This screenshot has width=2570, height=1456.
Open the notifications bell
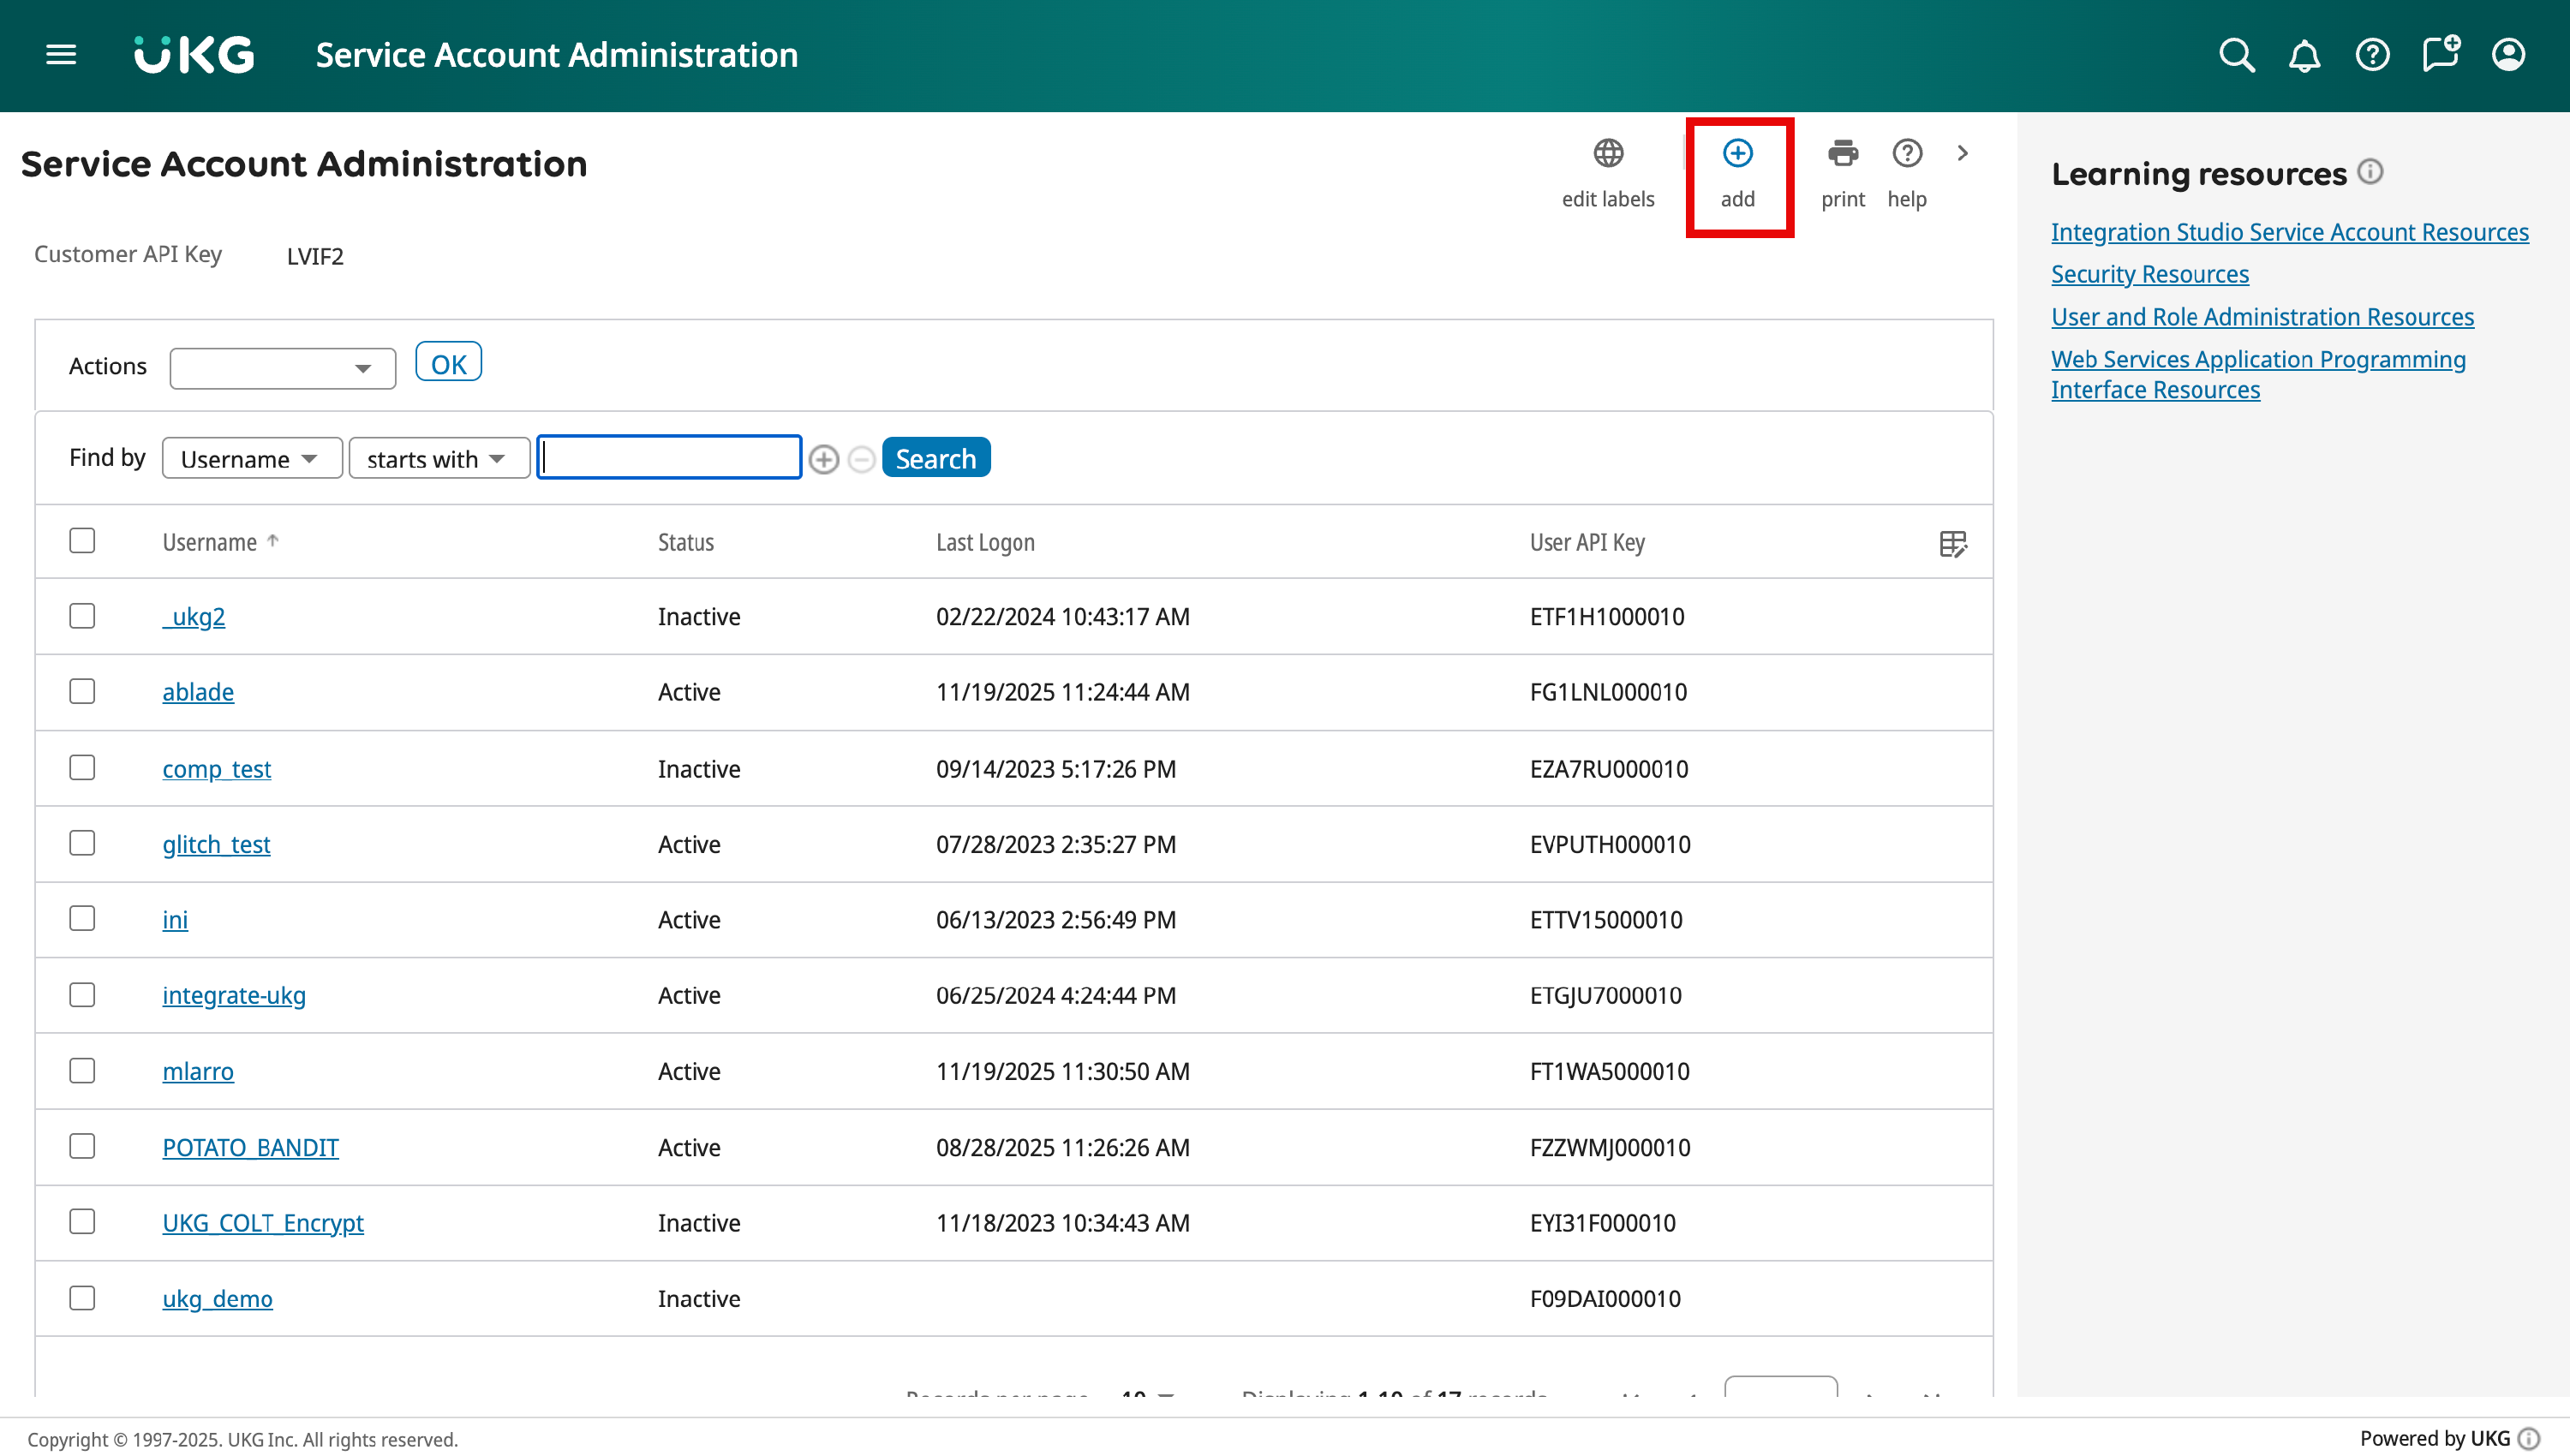coord(2304,55)
